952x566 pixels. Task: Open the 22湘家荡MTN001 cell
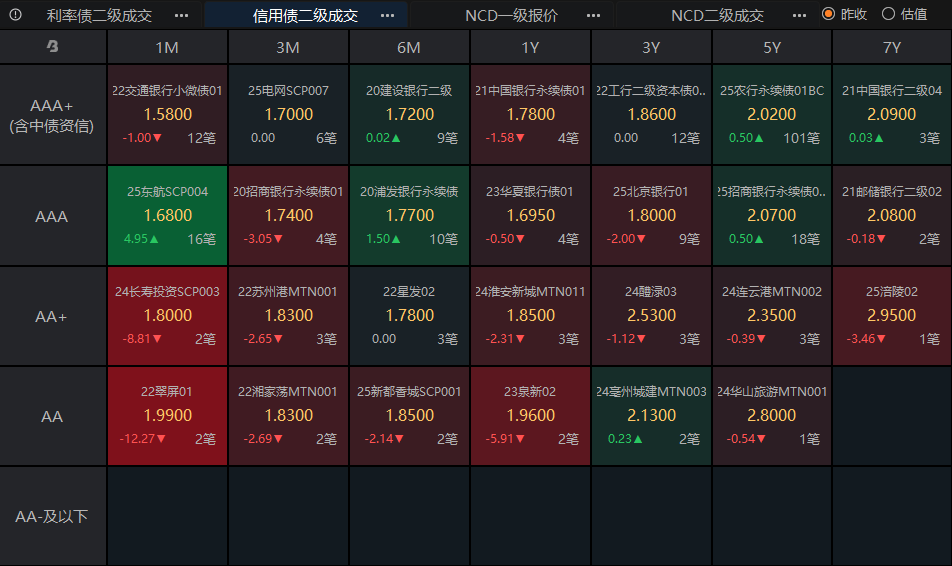click(288, 416)
